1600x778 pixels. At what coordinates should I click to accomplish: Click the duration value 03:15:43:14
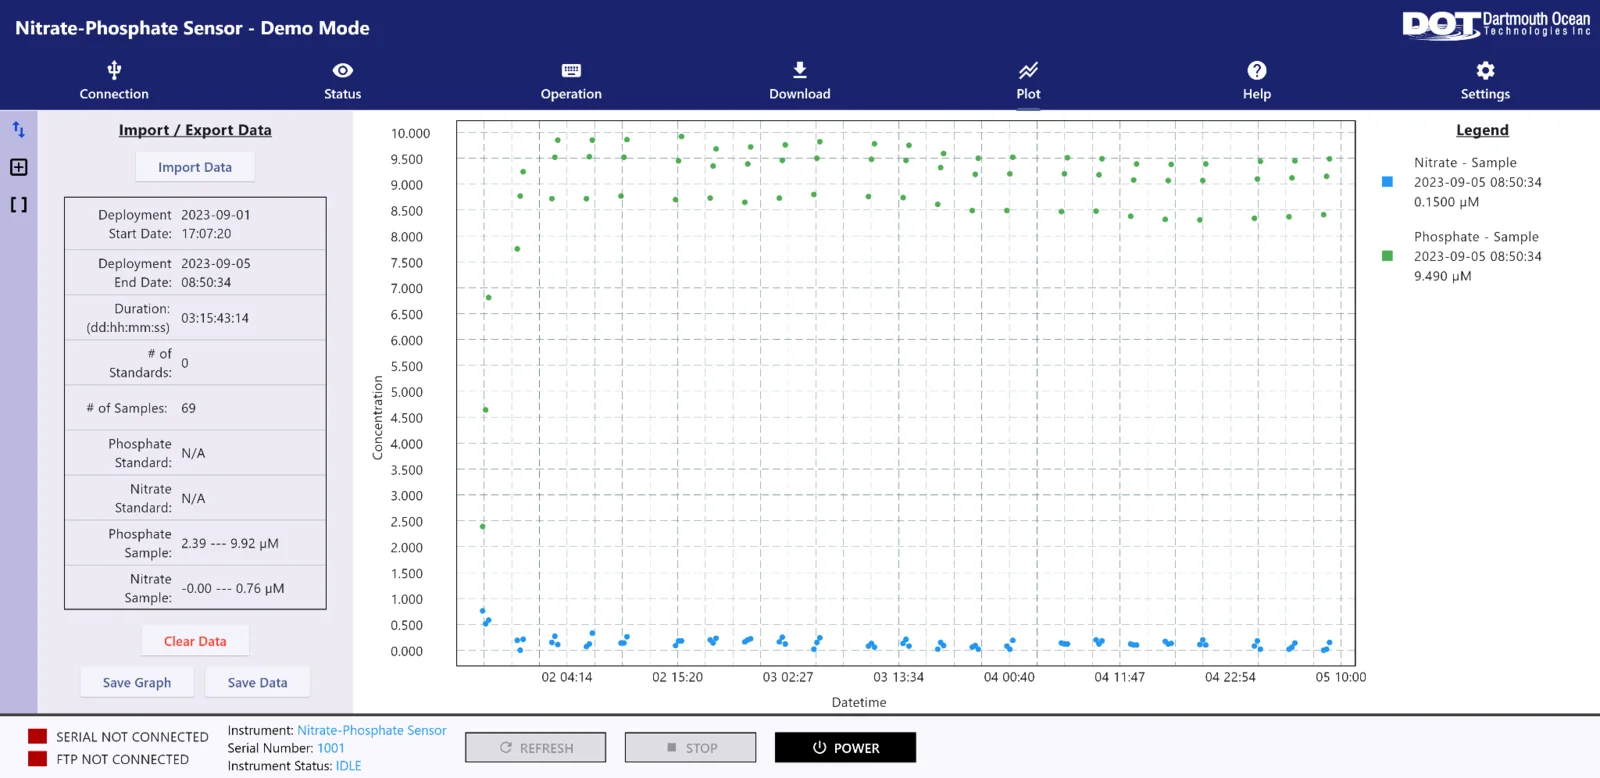(x=215, y=318)
